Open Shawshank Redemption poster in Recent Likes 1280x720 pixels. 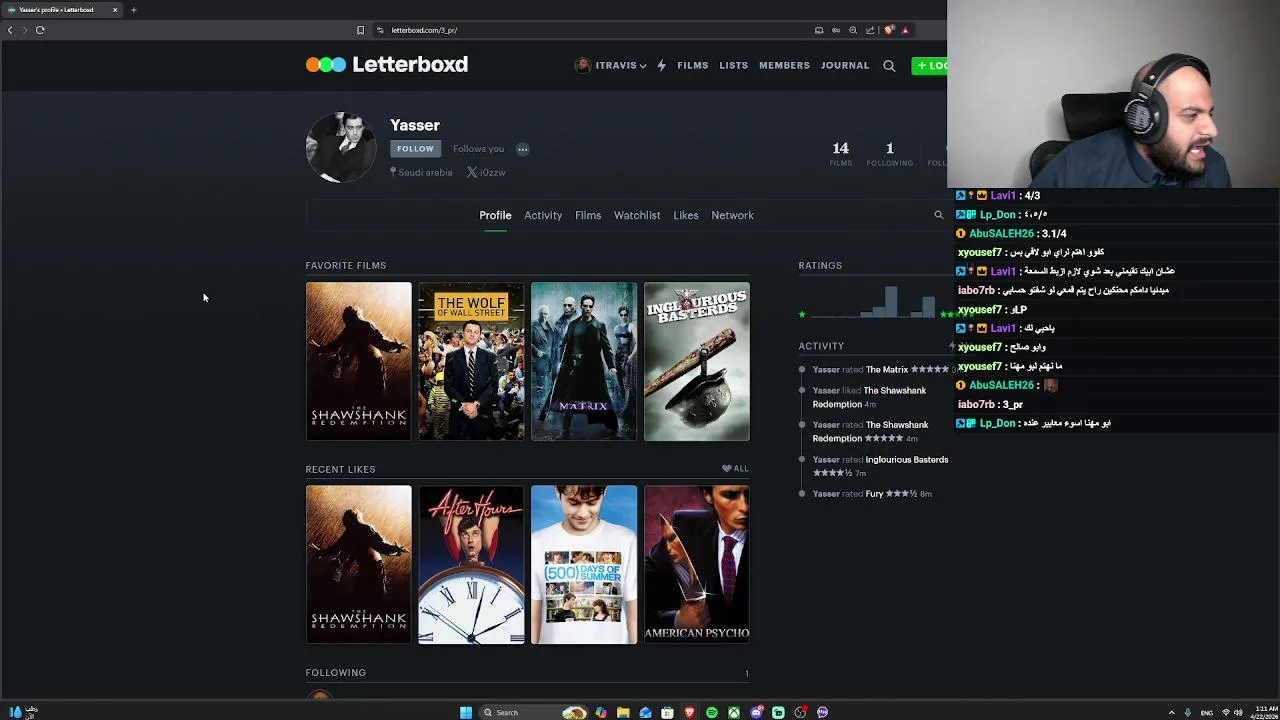pyautogui.click(x=358, y=565)
